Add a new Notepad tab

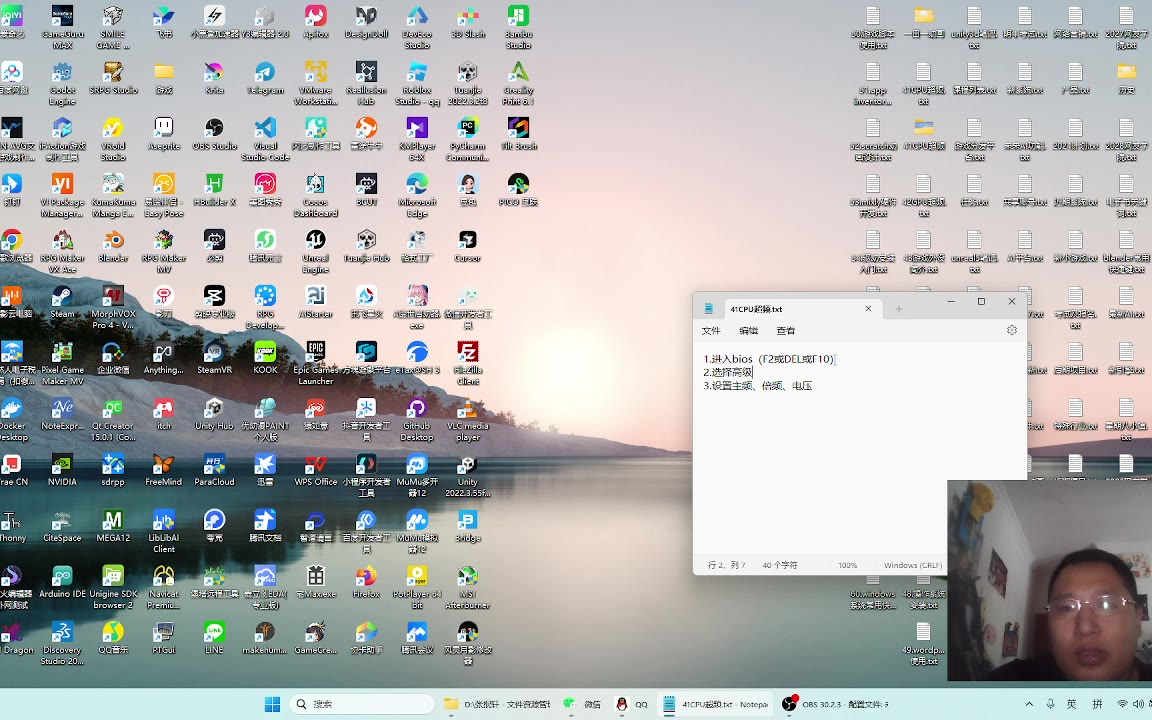point(899,309)
